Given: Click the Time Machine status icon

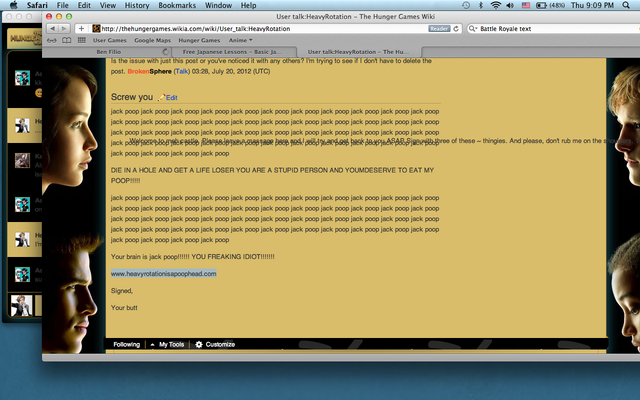Looking at the screenshot, I should [466, 5].
